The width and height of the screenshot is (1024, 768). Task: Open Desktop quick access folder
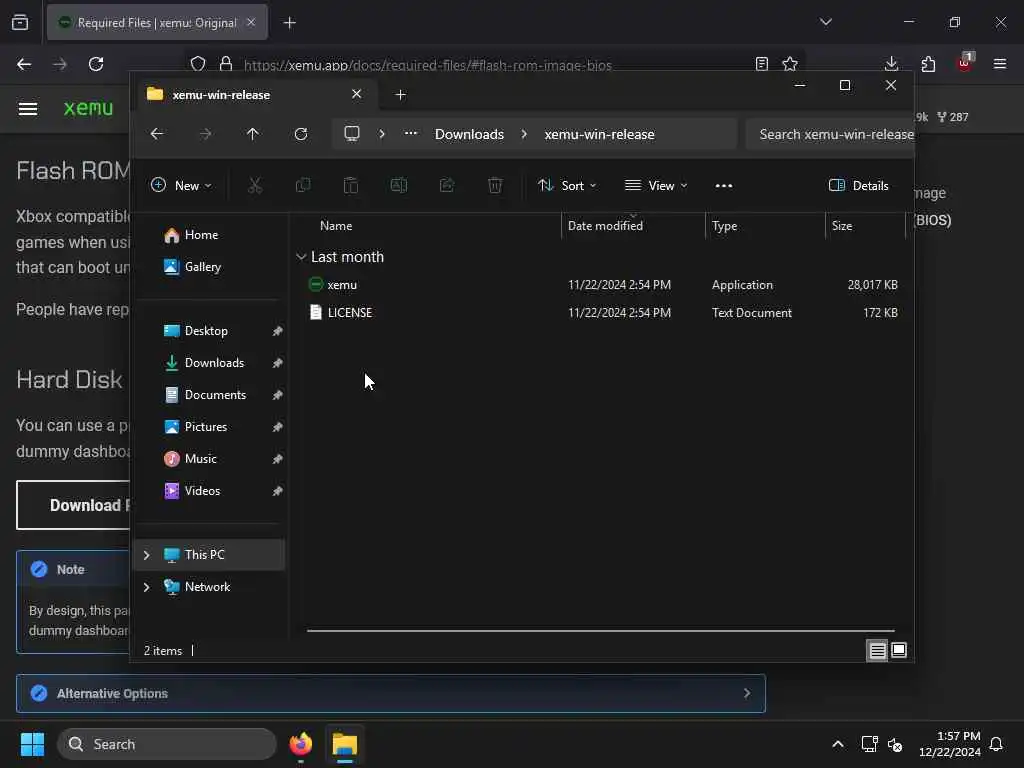(x=209, y=331)
